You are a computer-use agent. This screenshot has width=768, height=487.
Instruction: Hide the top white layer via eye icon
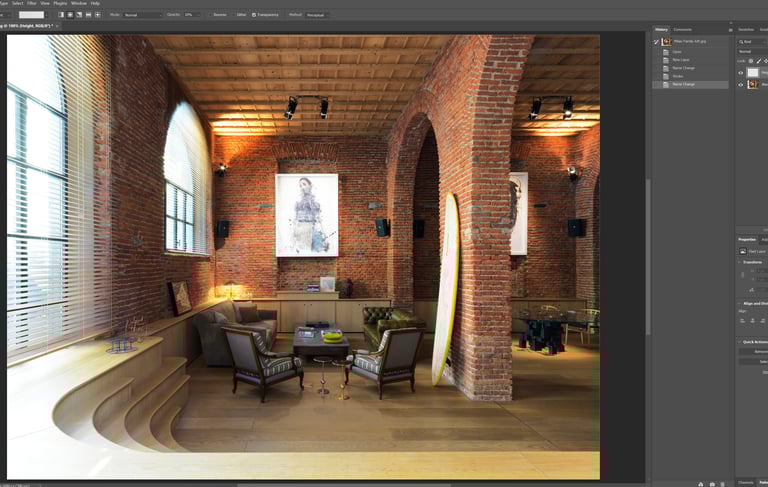pos(741,73)
